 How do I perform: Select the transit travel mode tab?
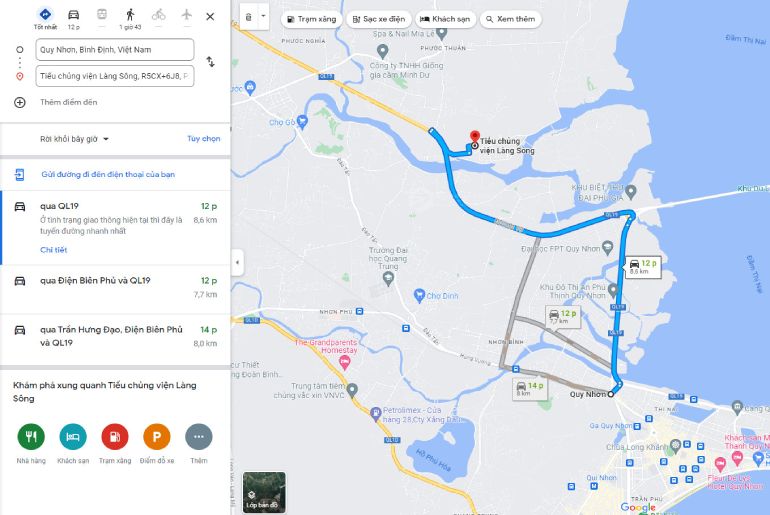click(x=102, y=15)
